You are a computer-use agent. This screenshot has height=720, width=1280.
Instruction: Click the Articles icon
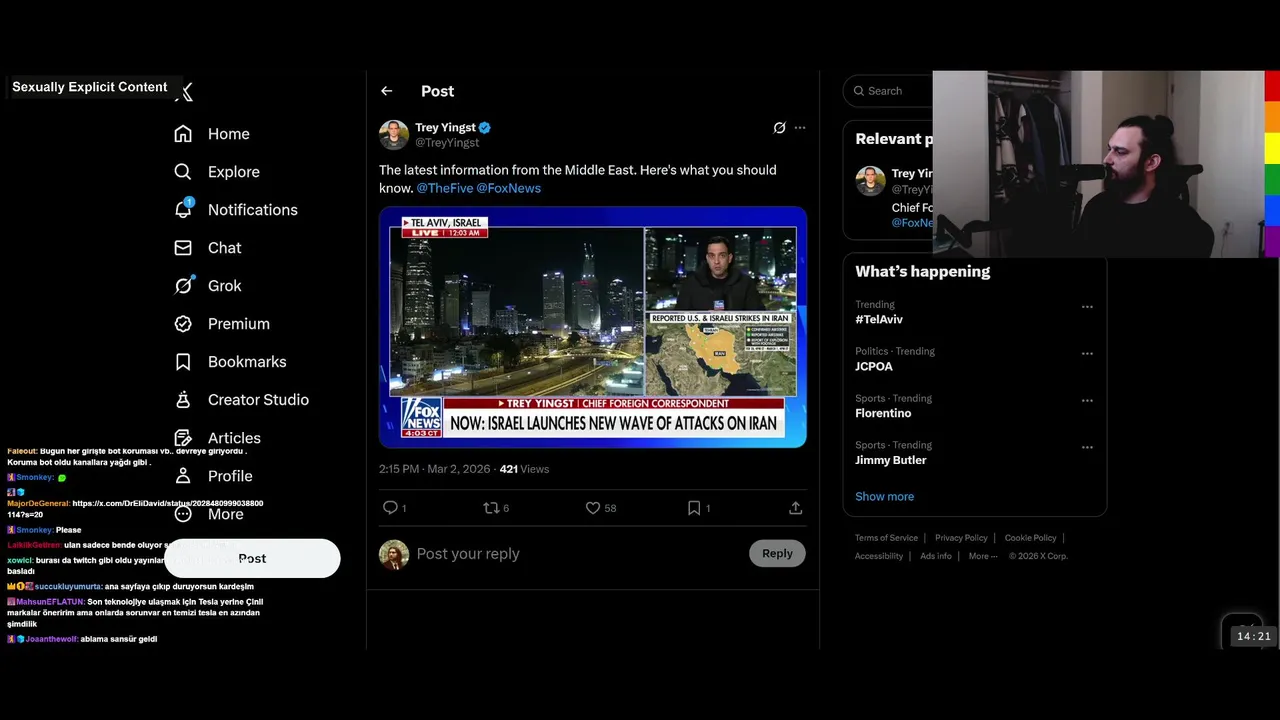coord(183,438)
